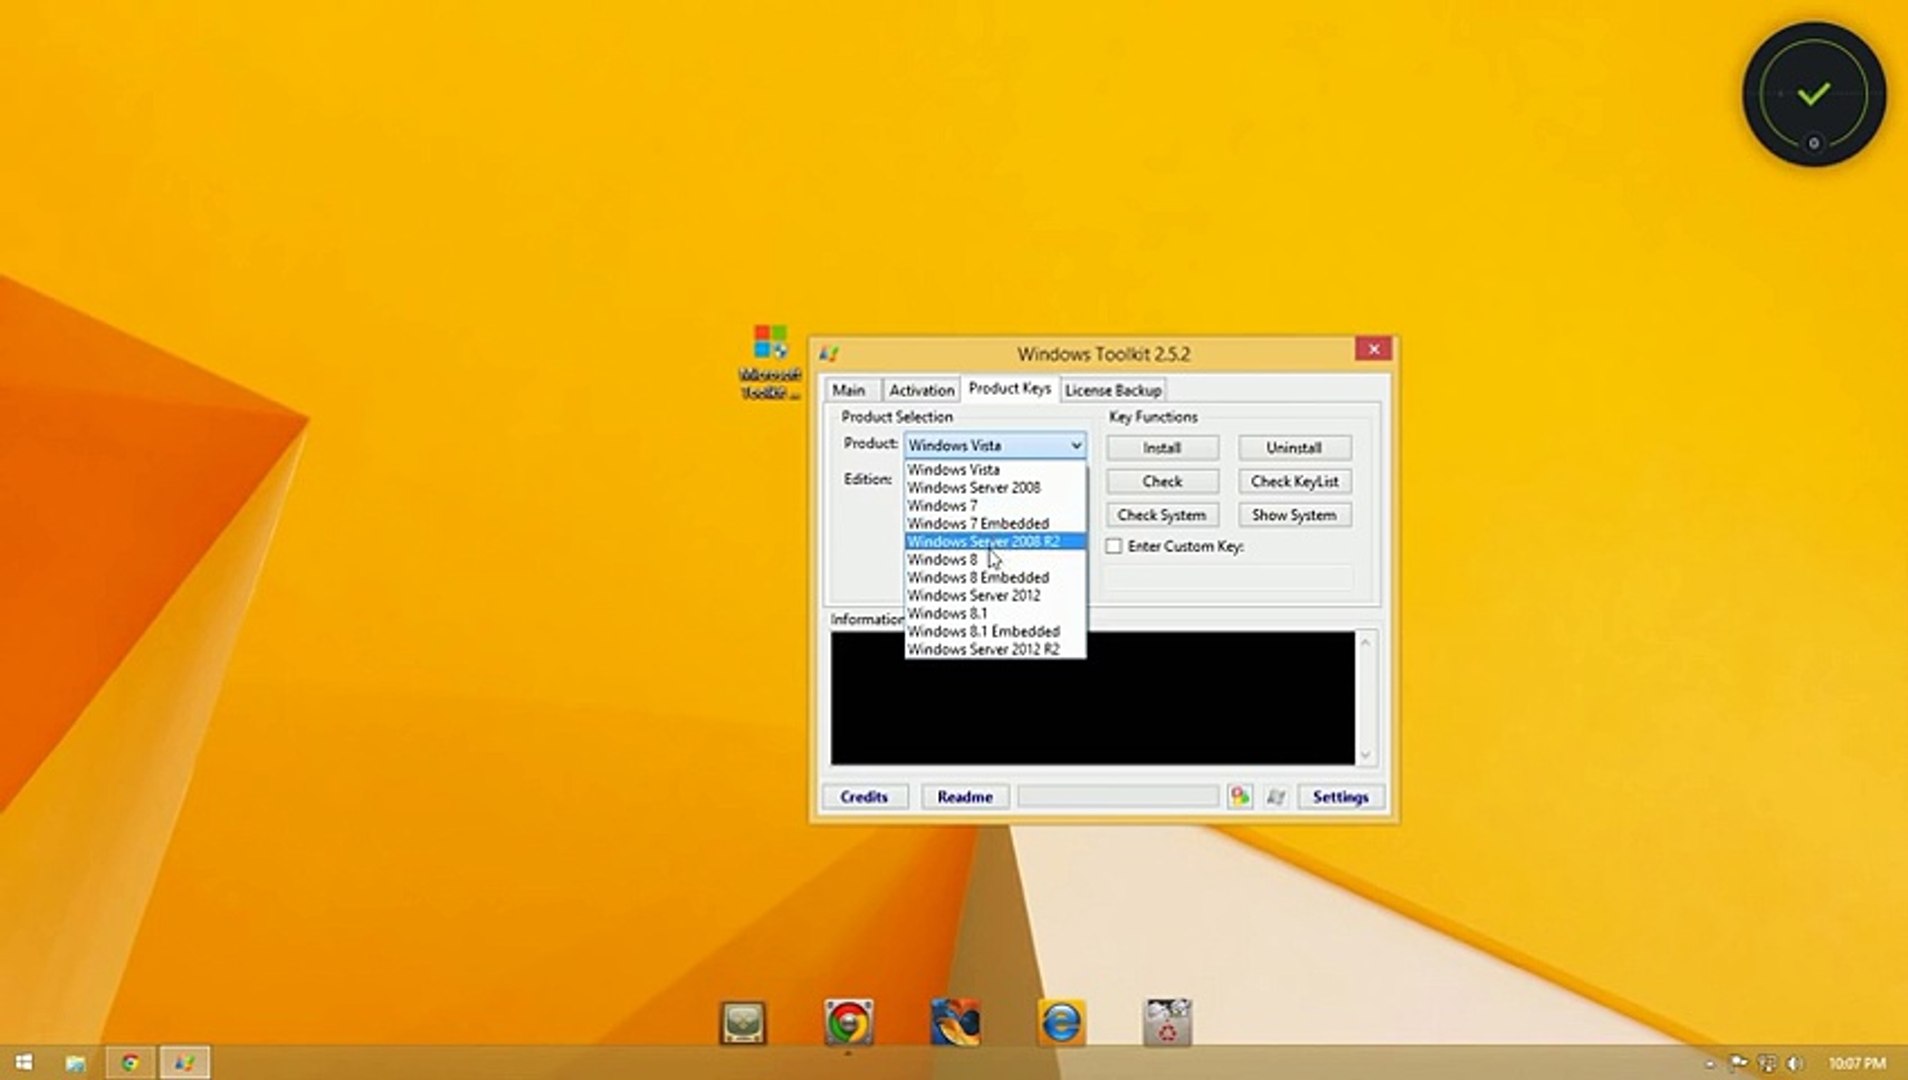The height and width of the screenshot is (1080, 1908).
Task: Launch Firefox from the dock
Action: coord(955,1023)
